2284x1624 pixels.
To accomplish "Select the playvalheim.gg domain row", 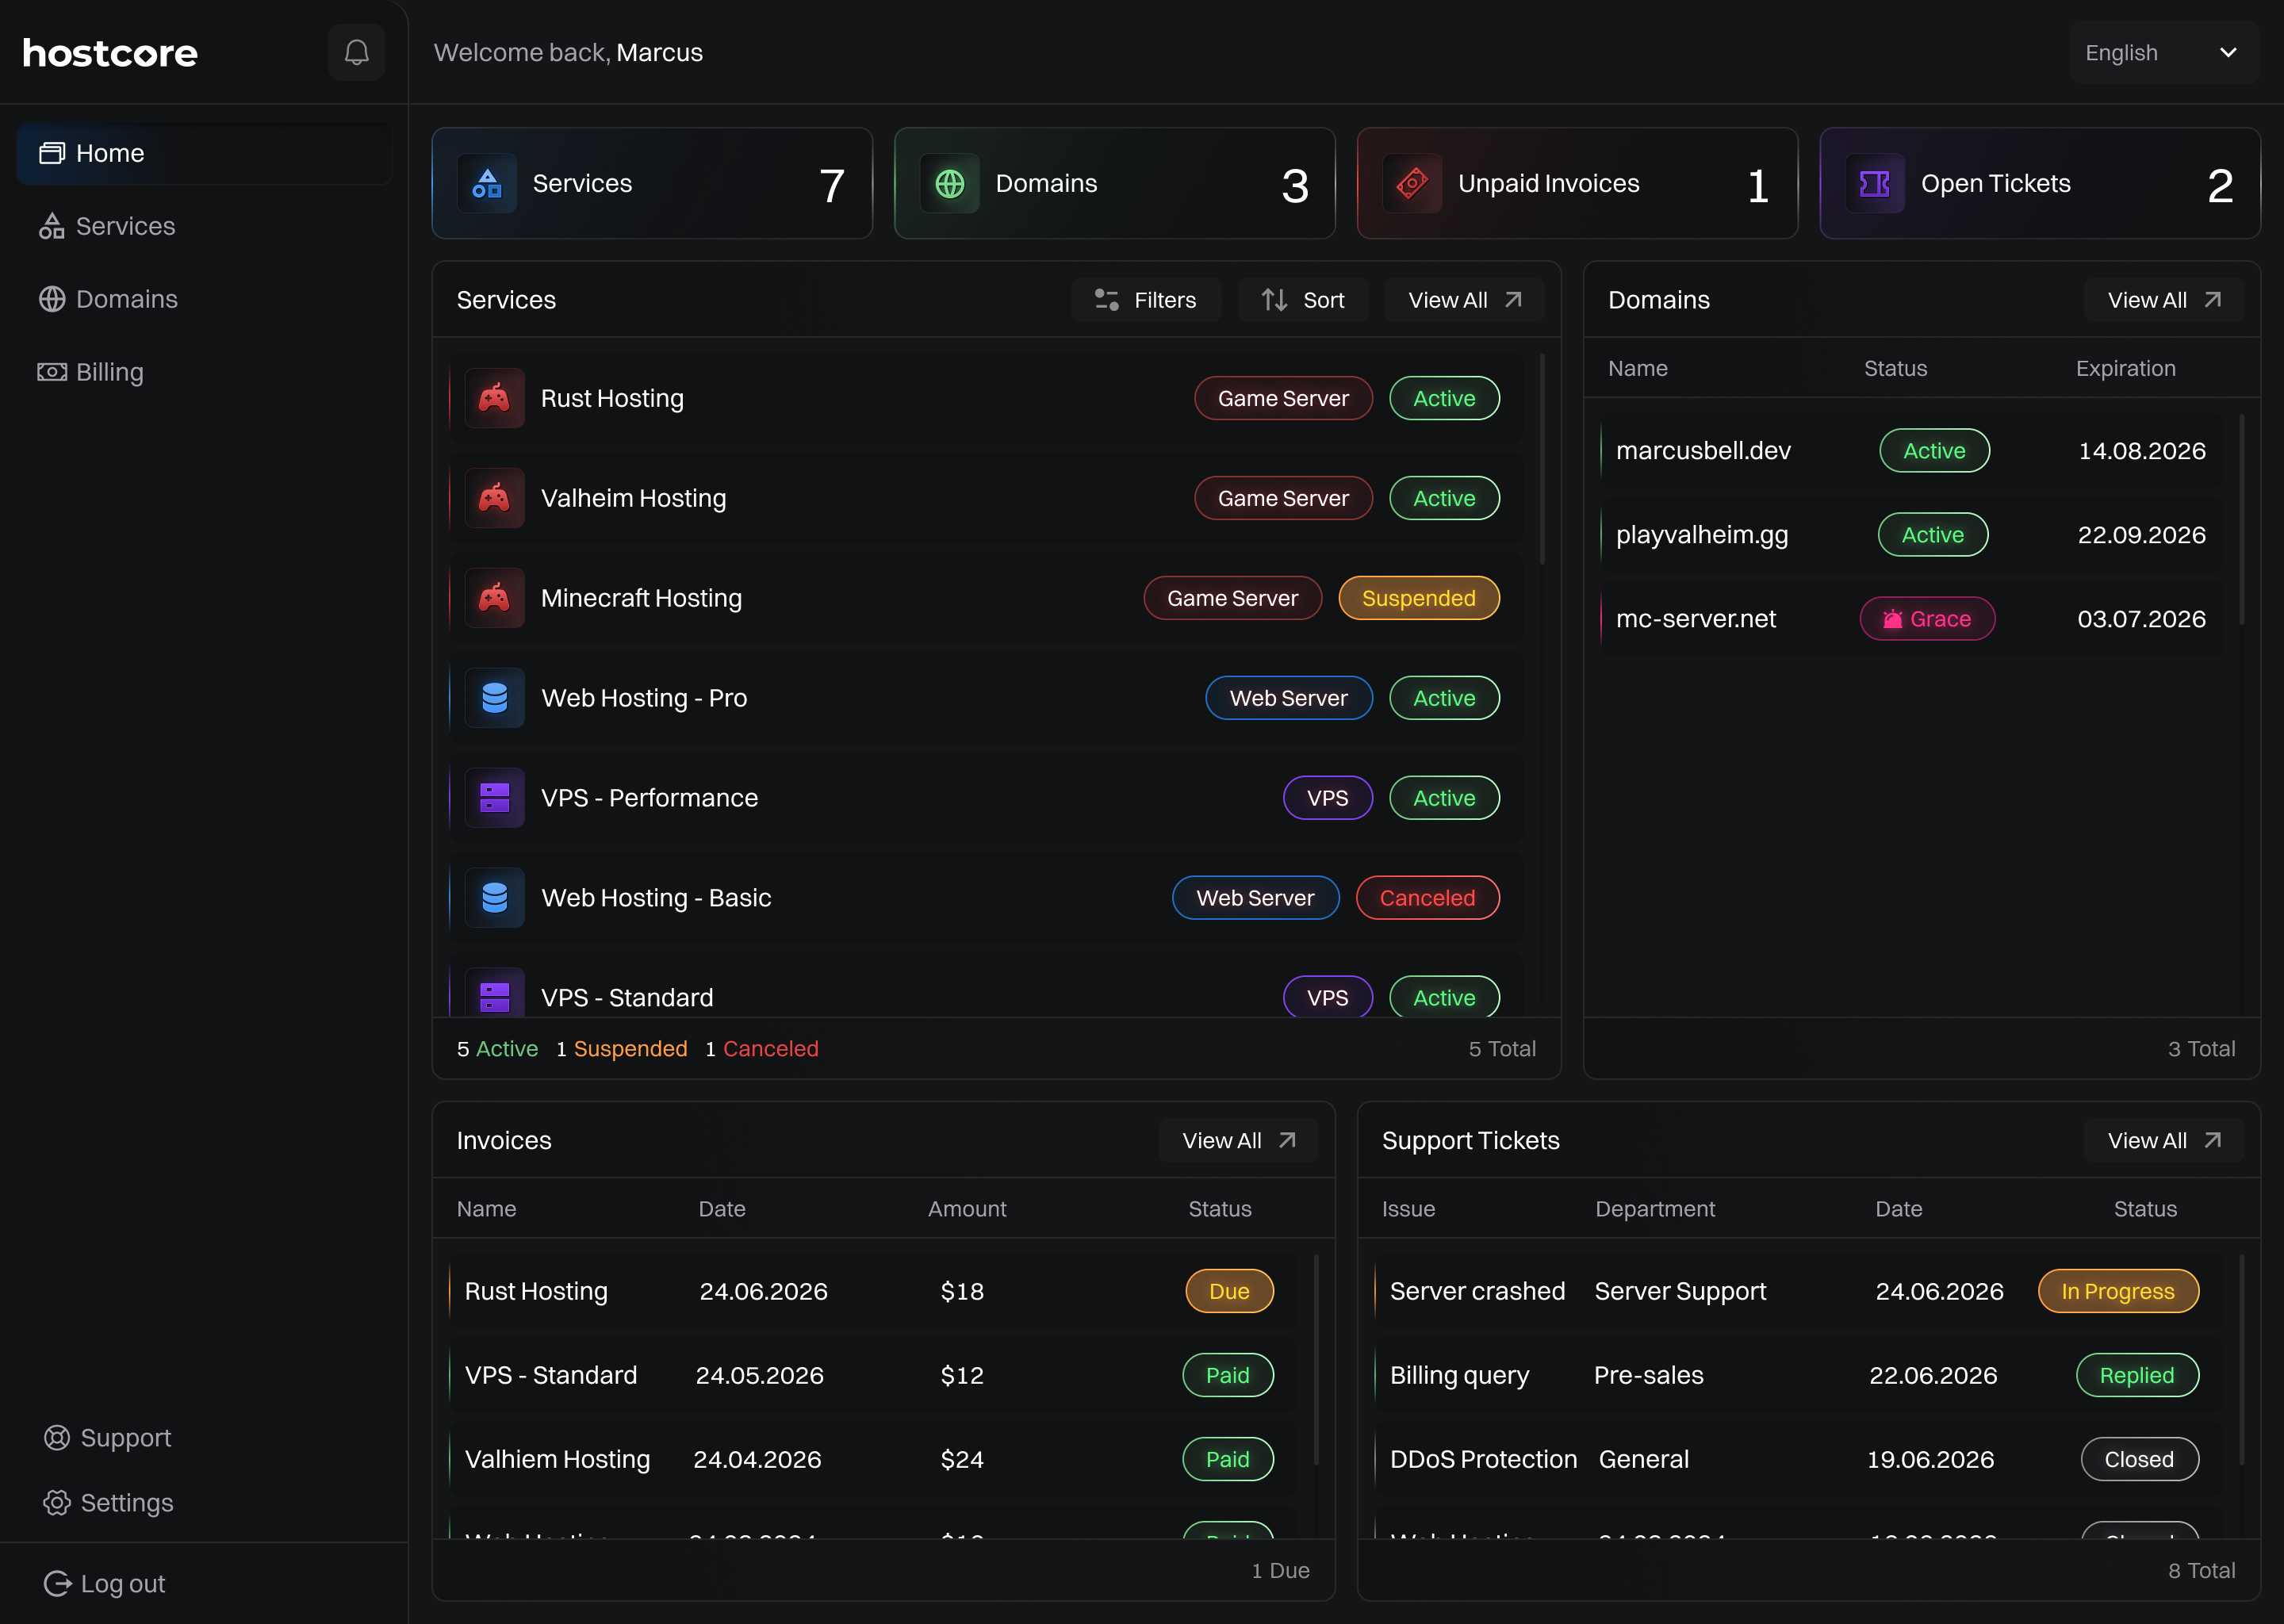I will [1911, 535].
